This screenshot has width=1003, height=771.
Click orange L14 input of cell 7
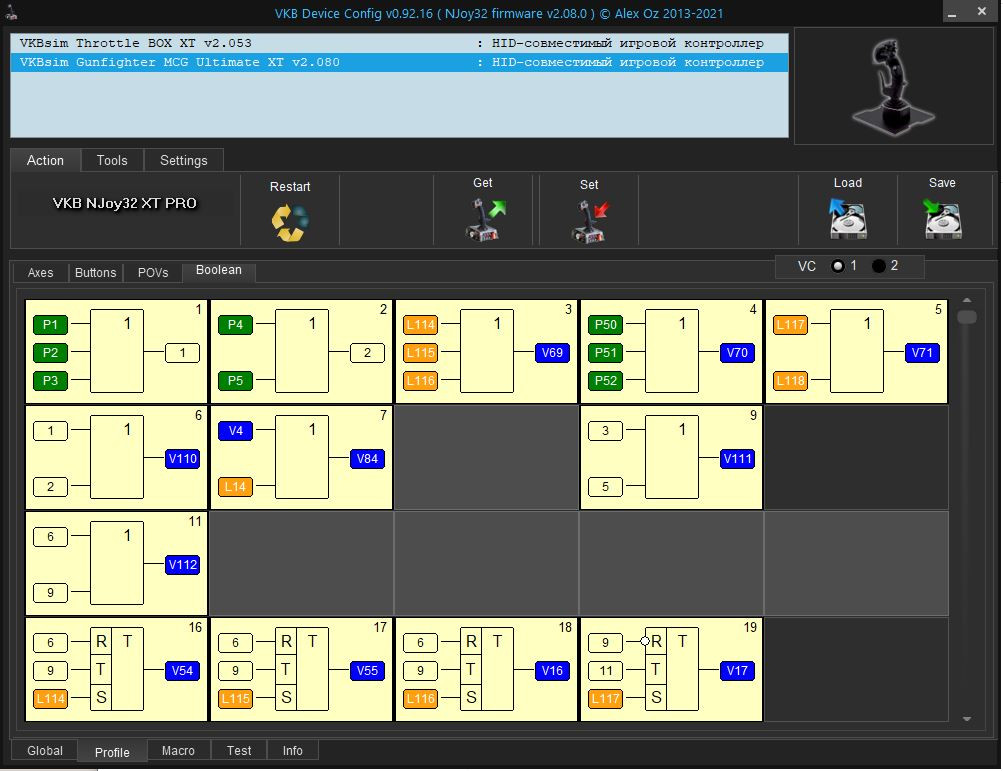coord(235,487)
